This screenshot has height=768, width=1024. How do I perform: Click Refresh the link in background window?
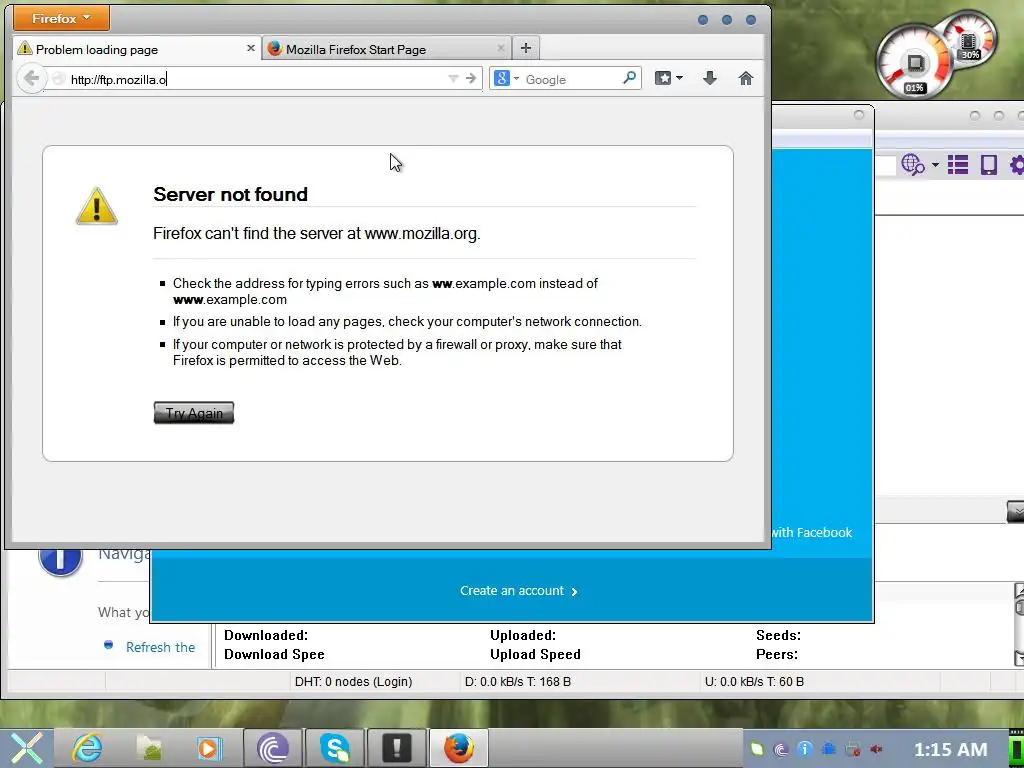point(160,647)
